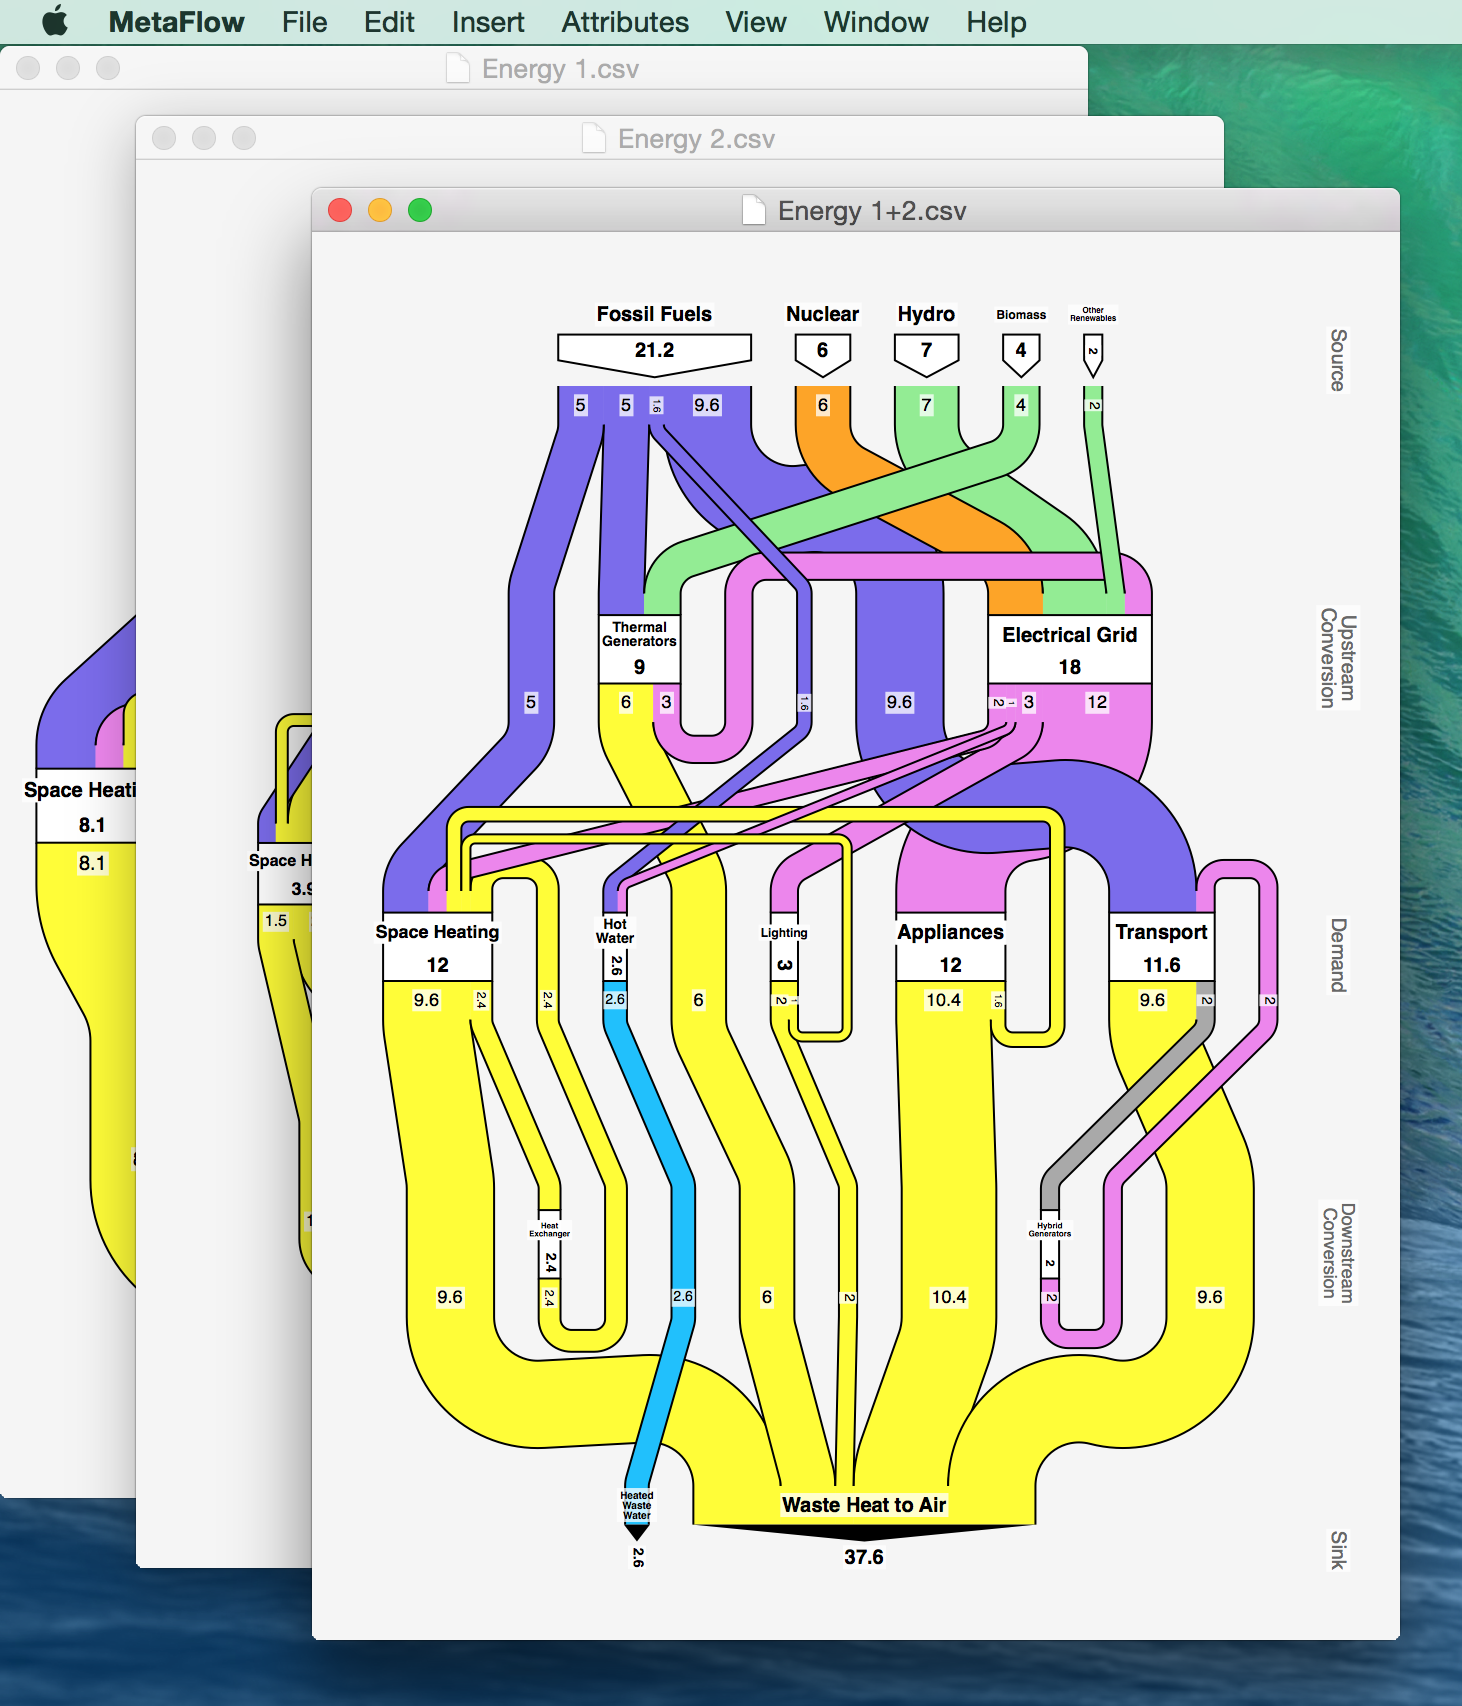The width and height of the screenshot is (1462, 1706).
Task: Click the black Waste Heat to Air sink
Action: coord(864,1530)
